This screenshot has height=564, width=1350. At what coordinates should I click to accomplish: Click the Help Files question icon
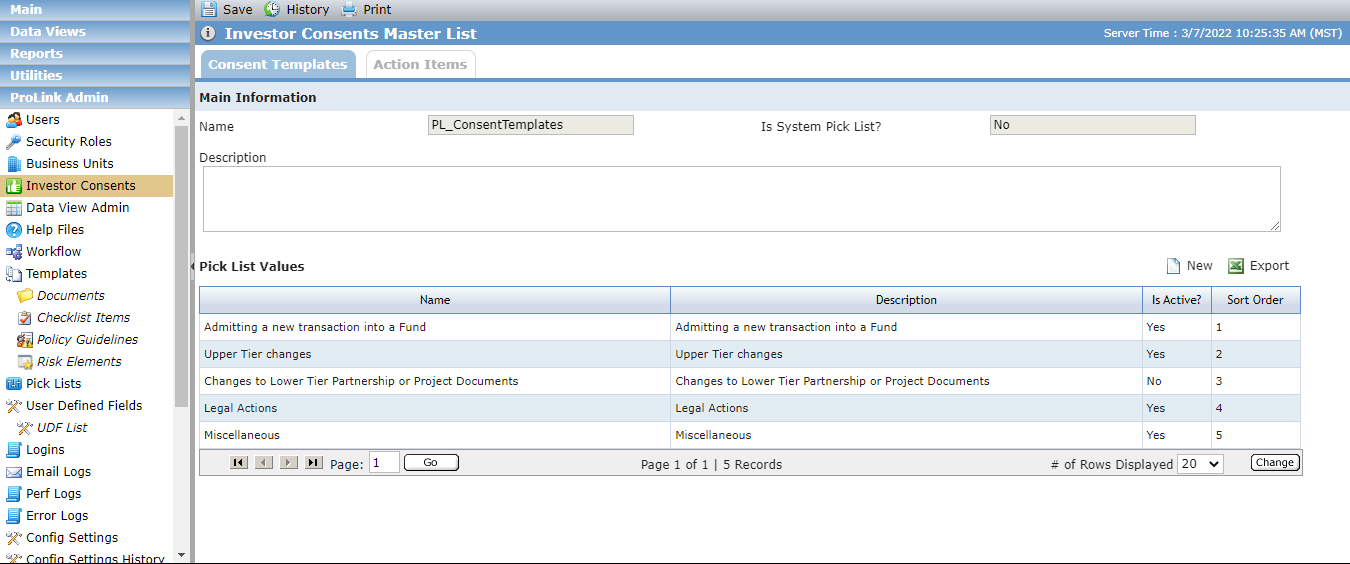click(x=14, y=230)
